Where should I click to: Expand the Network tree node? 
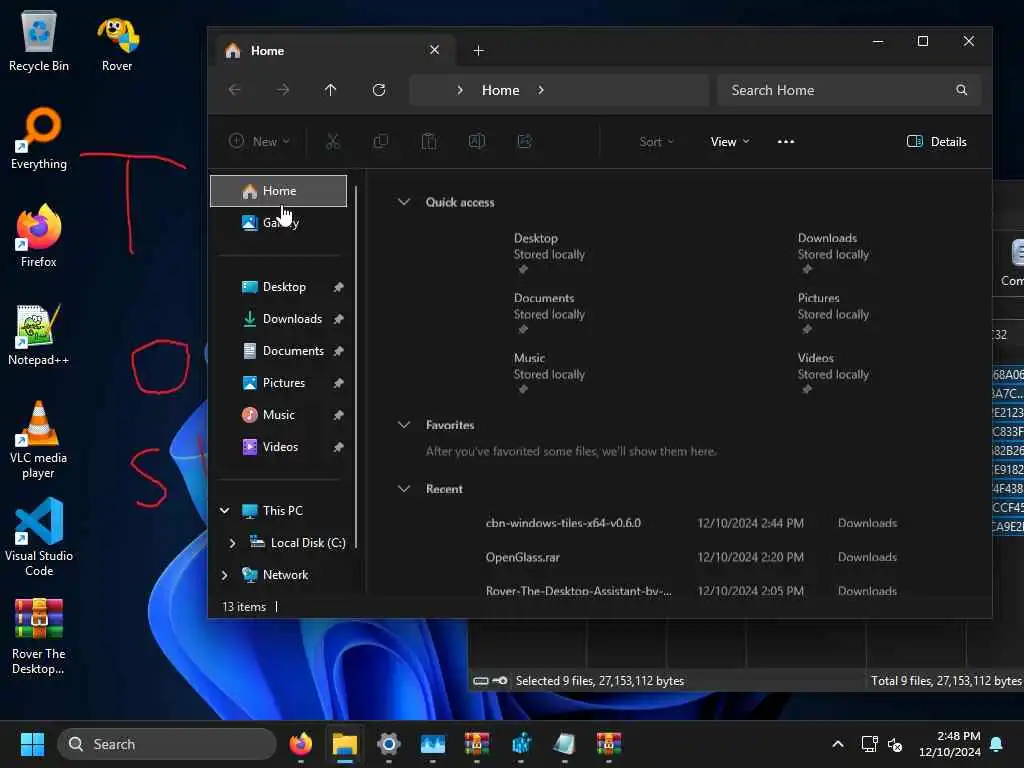(225, 575)
